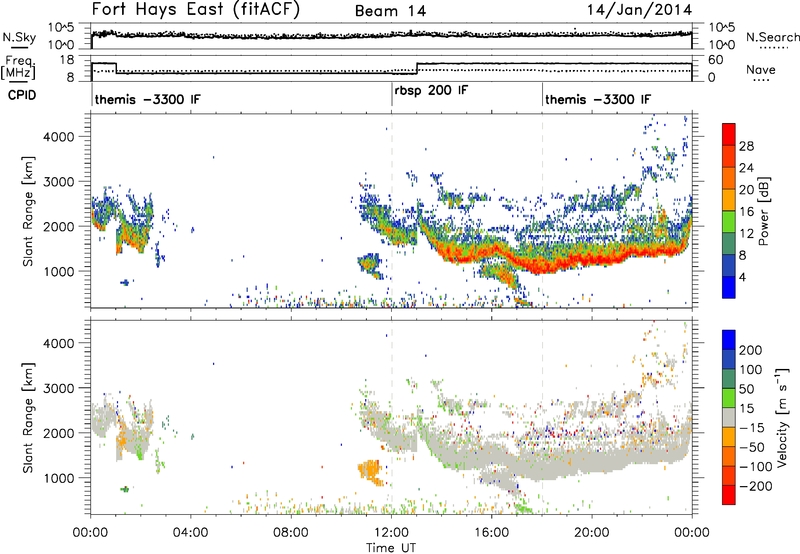Click the "12" label on power color bar
This screenshot has height=554, width=800.
[746, 234]
